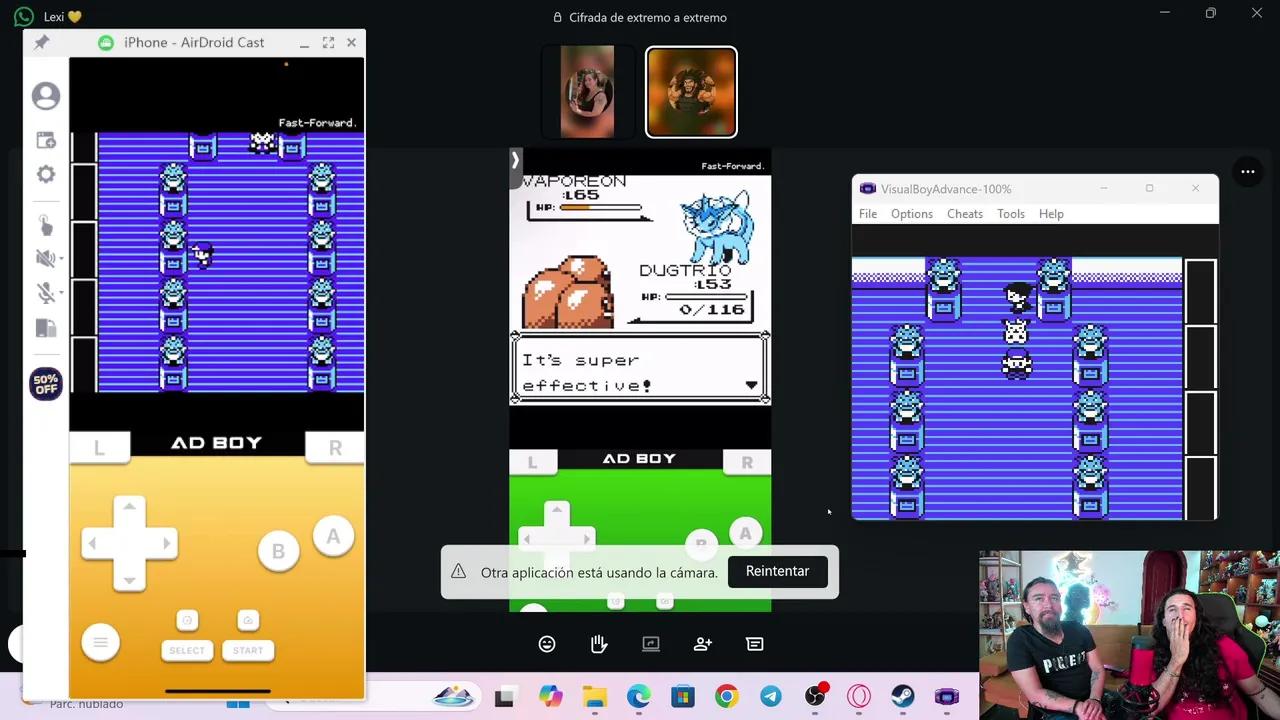Open the Options menu in VisualBoyAdvance
Viewport: 1280px width, 720px height.
(912, 214)
